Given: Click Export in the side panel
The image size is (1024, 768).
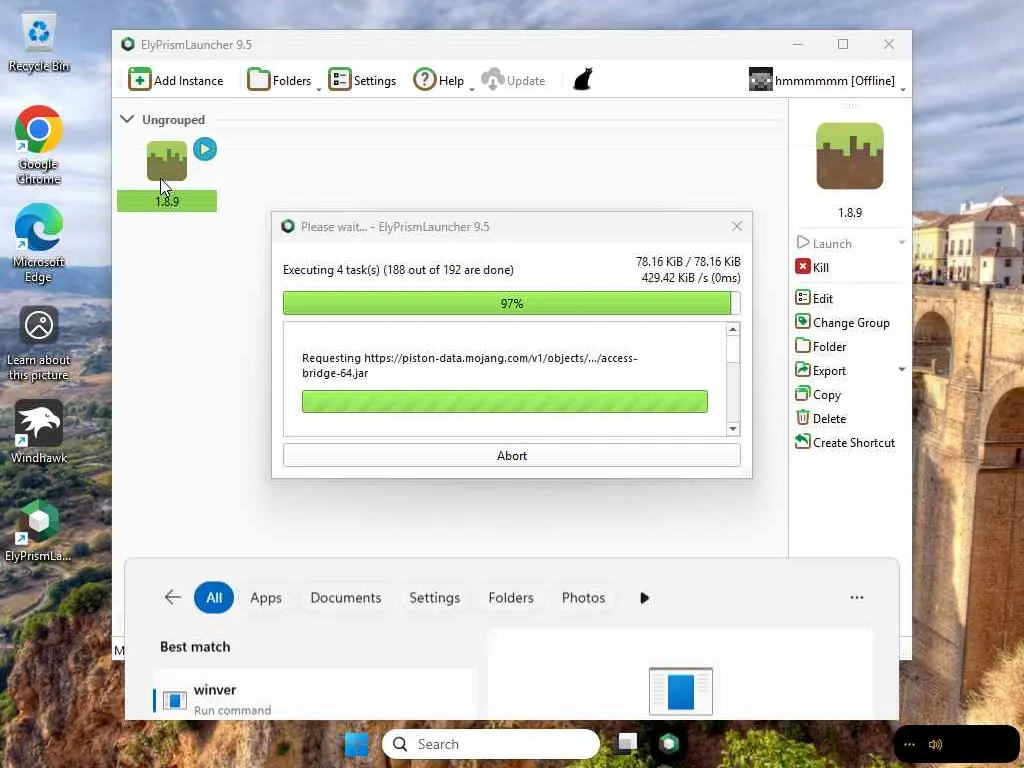Looking at the screenshot, I should pos(821,370).
